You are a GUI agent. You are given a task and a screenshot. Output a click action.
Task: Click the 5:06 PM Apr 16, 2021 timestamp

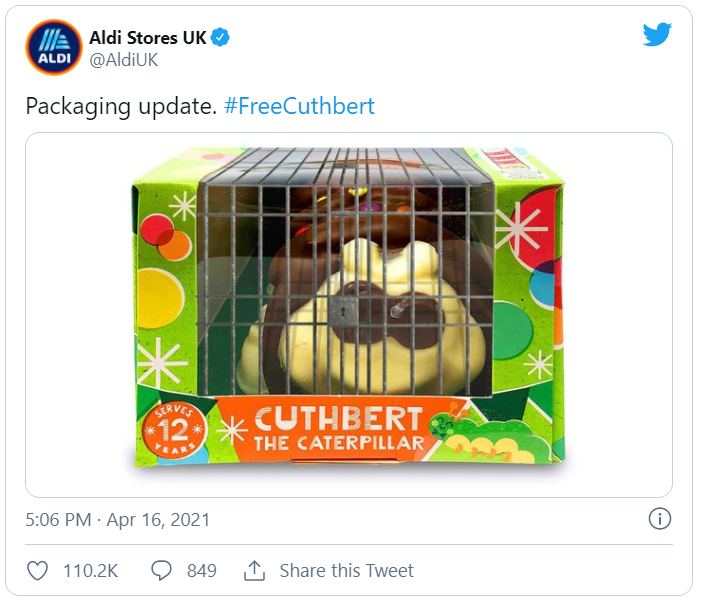pos(117,520)
